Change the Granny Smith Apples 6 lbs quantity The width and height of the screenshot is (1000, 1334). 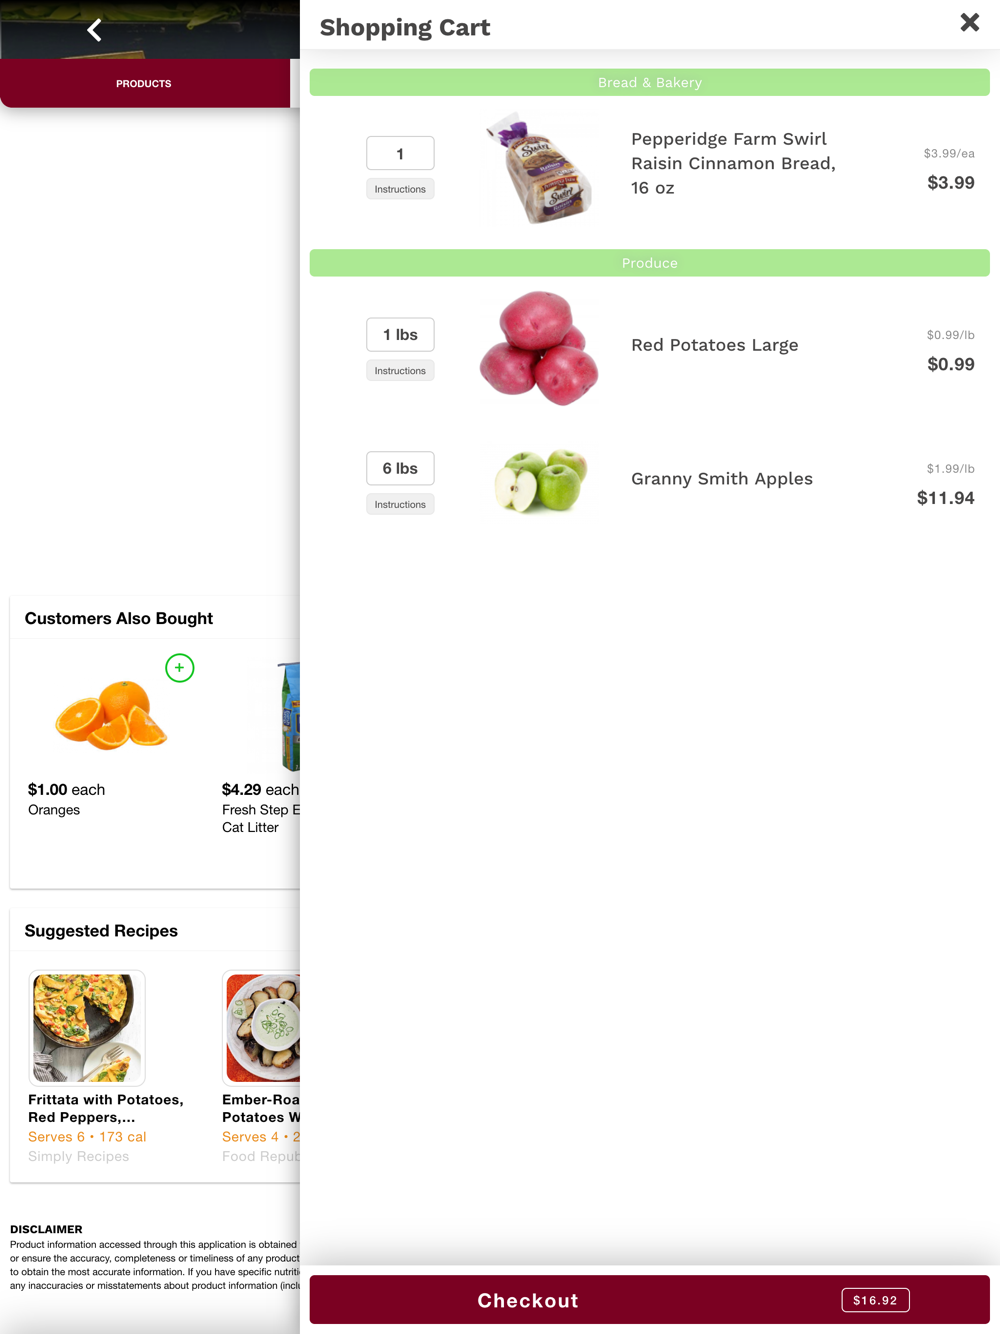(400, 469)
